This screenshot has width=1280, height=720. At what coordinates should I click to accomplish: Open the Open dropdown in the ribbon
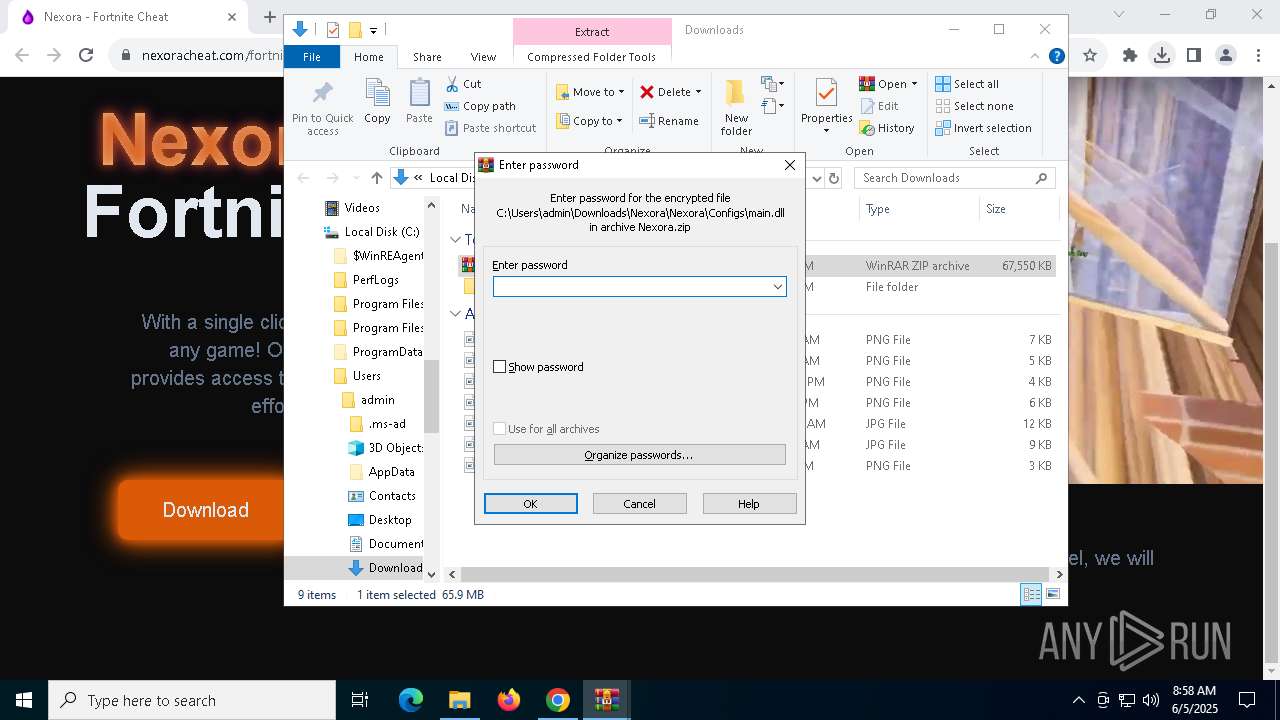click(888, 84)
